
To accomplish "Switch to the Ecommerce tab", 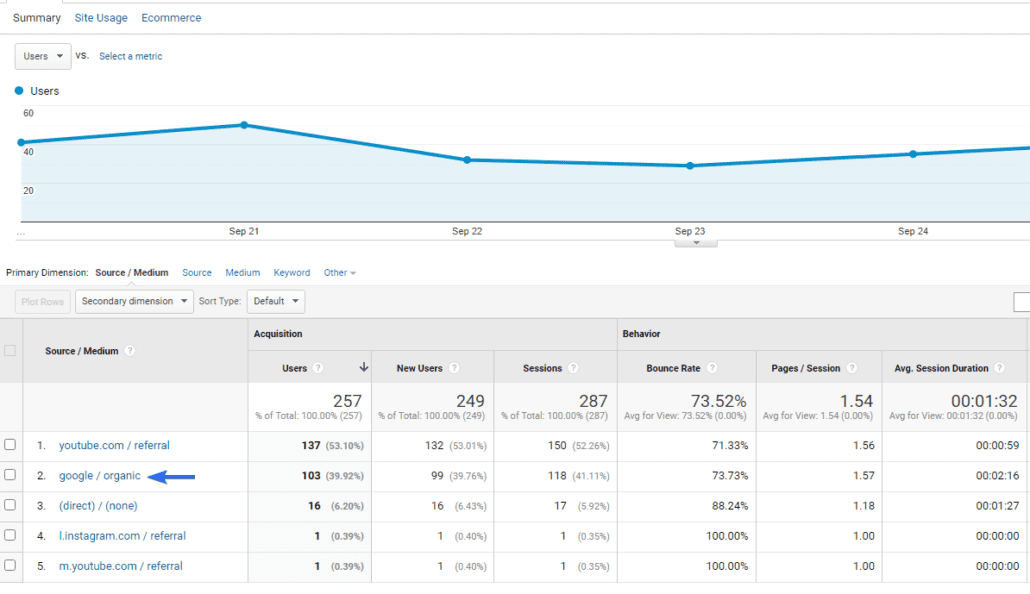I will pyautogui.click(x=171, y=18).
